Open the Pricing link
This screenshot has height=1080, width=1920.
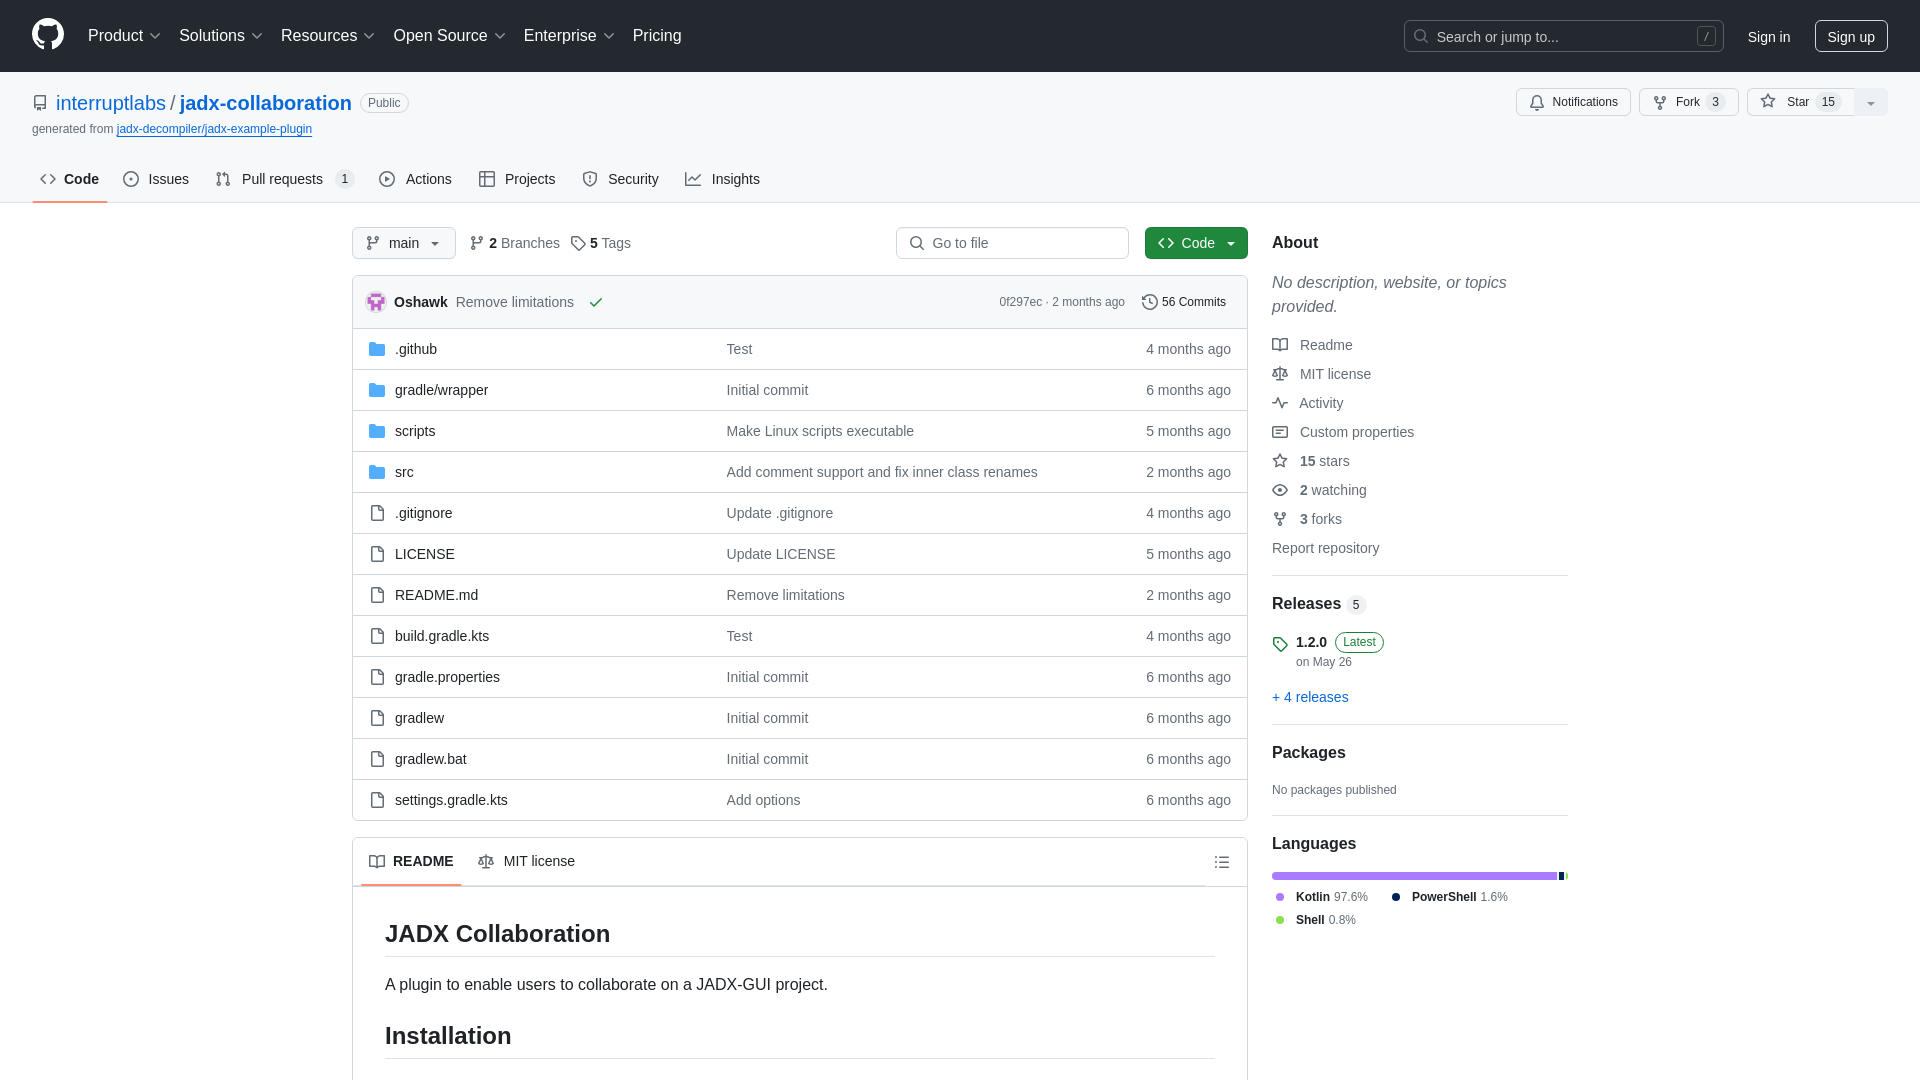(x=657, y=36)
